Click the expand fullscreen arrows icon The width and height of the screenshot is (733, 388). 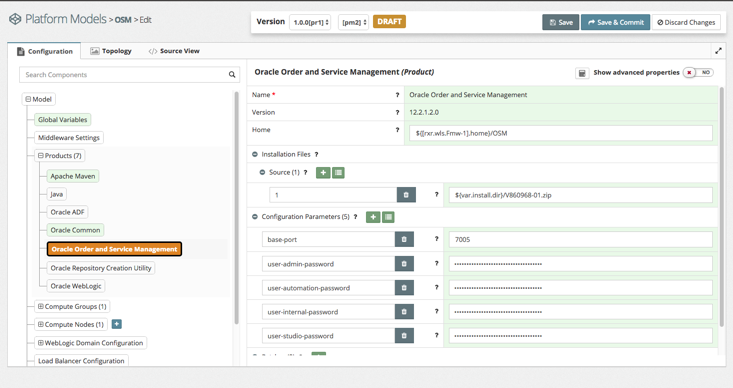718,51
